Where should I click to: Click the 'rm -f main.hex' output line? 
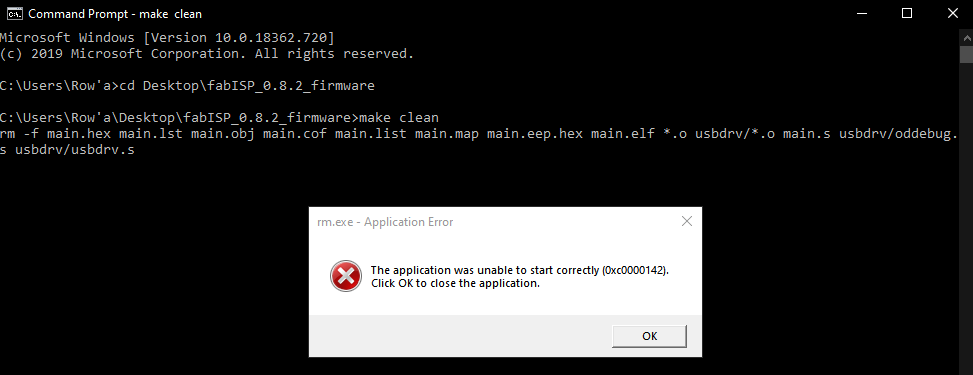pos(479,134)
